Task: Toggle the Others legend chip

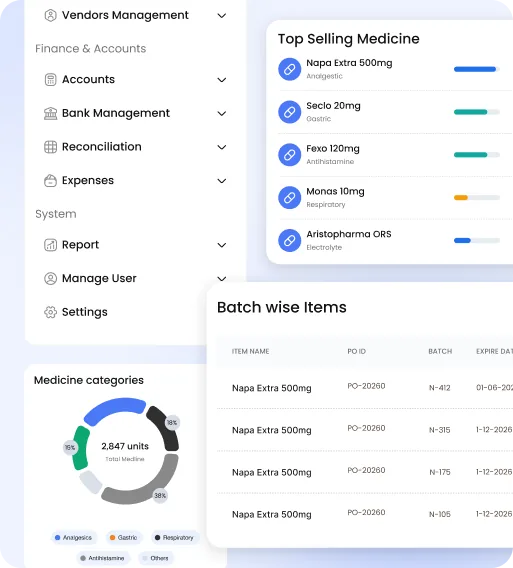Action: click(x=155, y=558)
